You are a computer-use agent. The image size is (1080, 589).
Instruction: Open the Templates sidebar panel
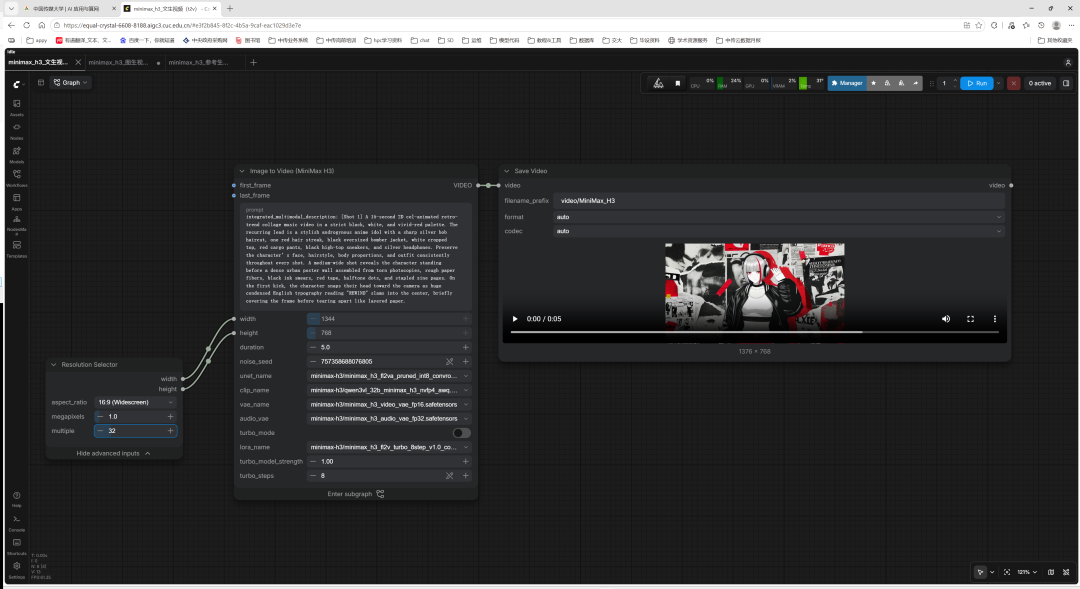point(17,248)
